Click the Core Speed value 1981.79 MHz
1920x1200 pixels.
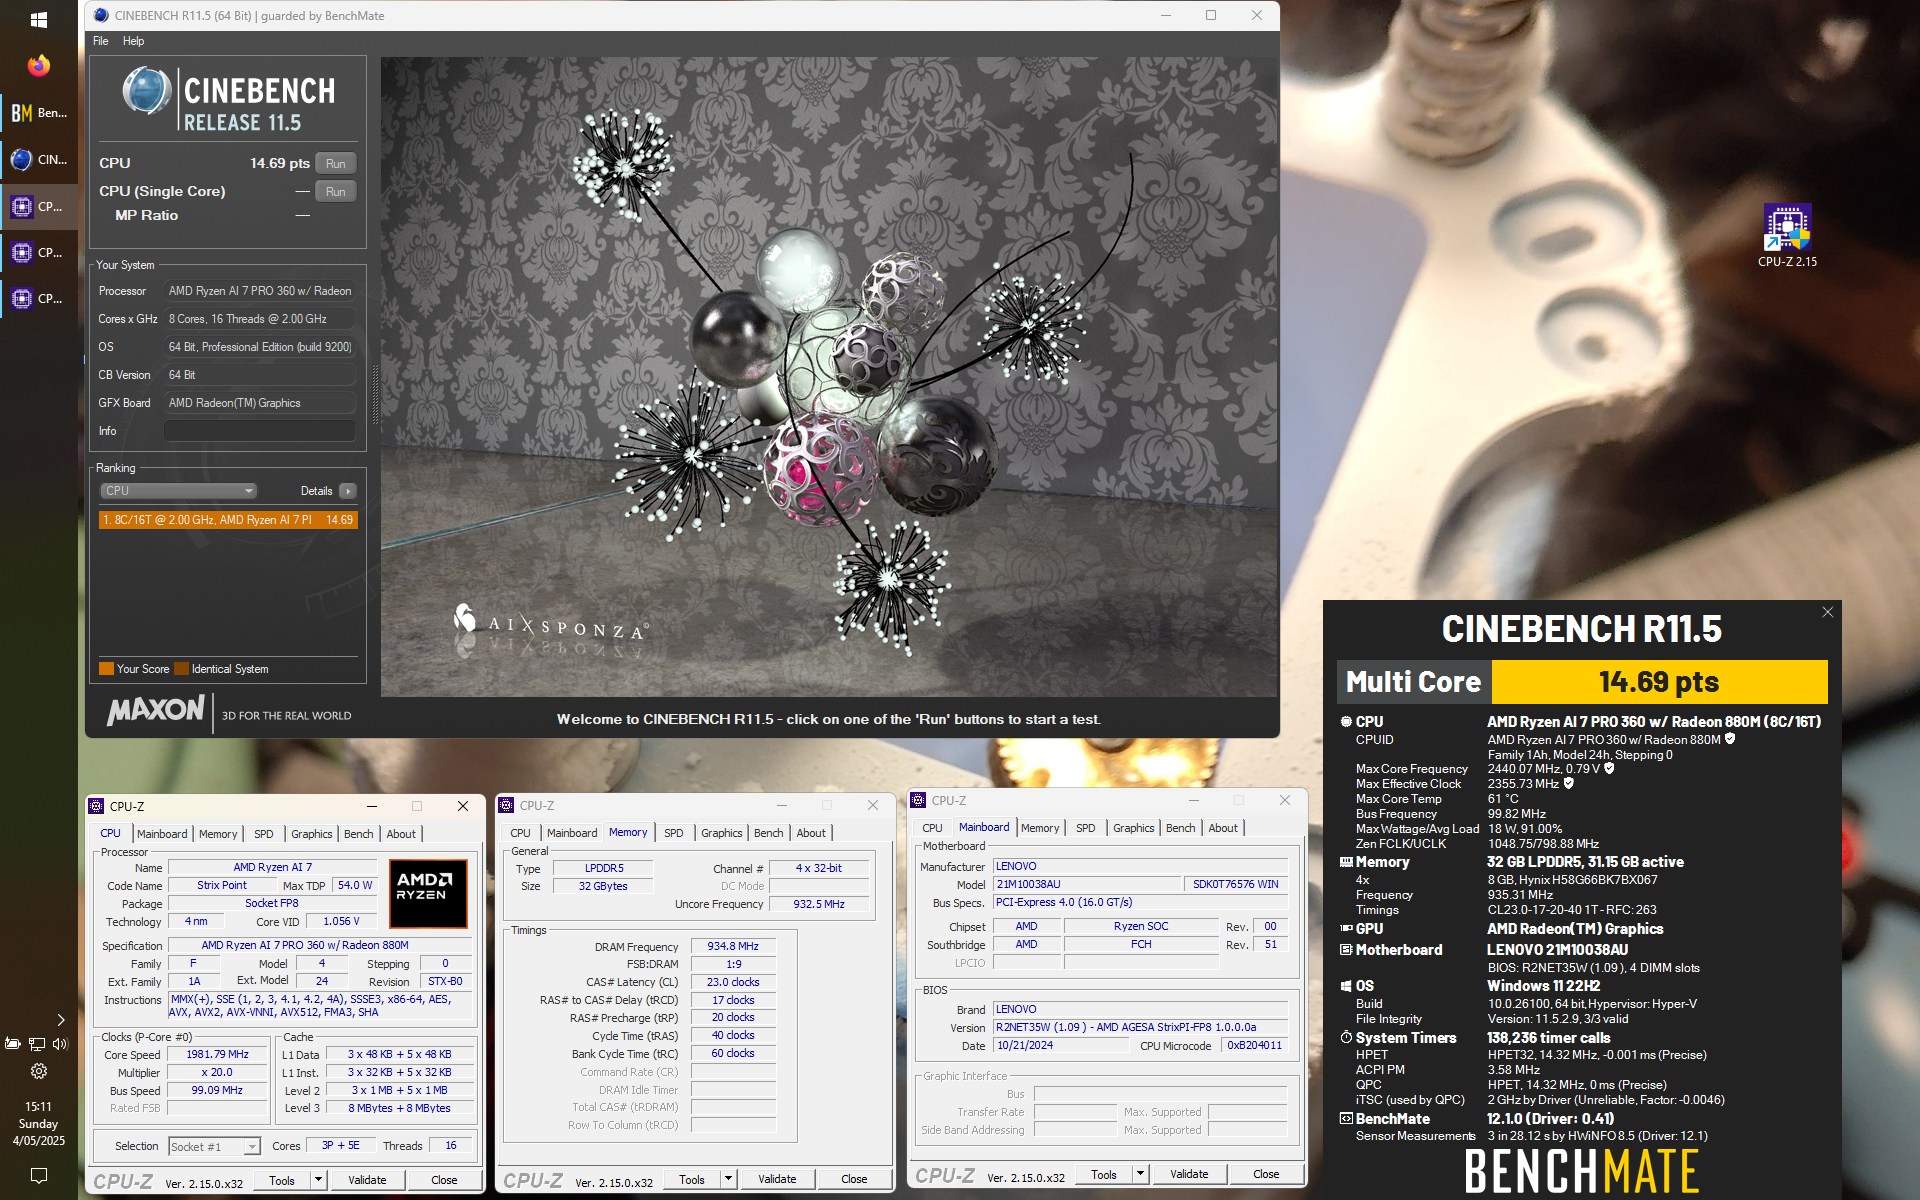coord(217,1054)
